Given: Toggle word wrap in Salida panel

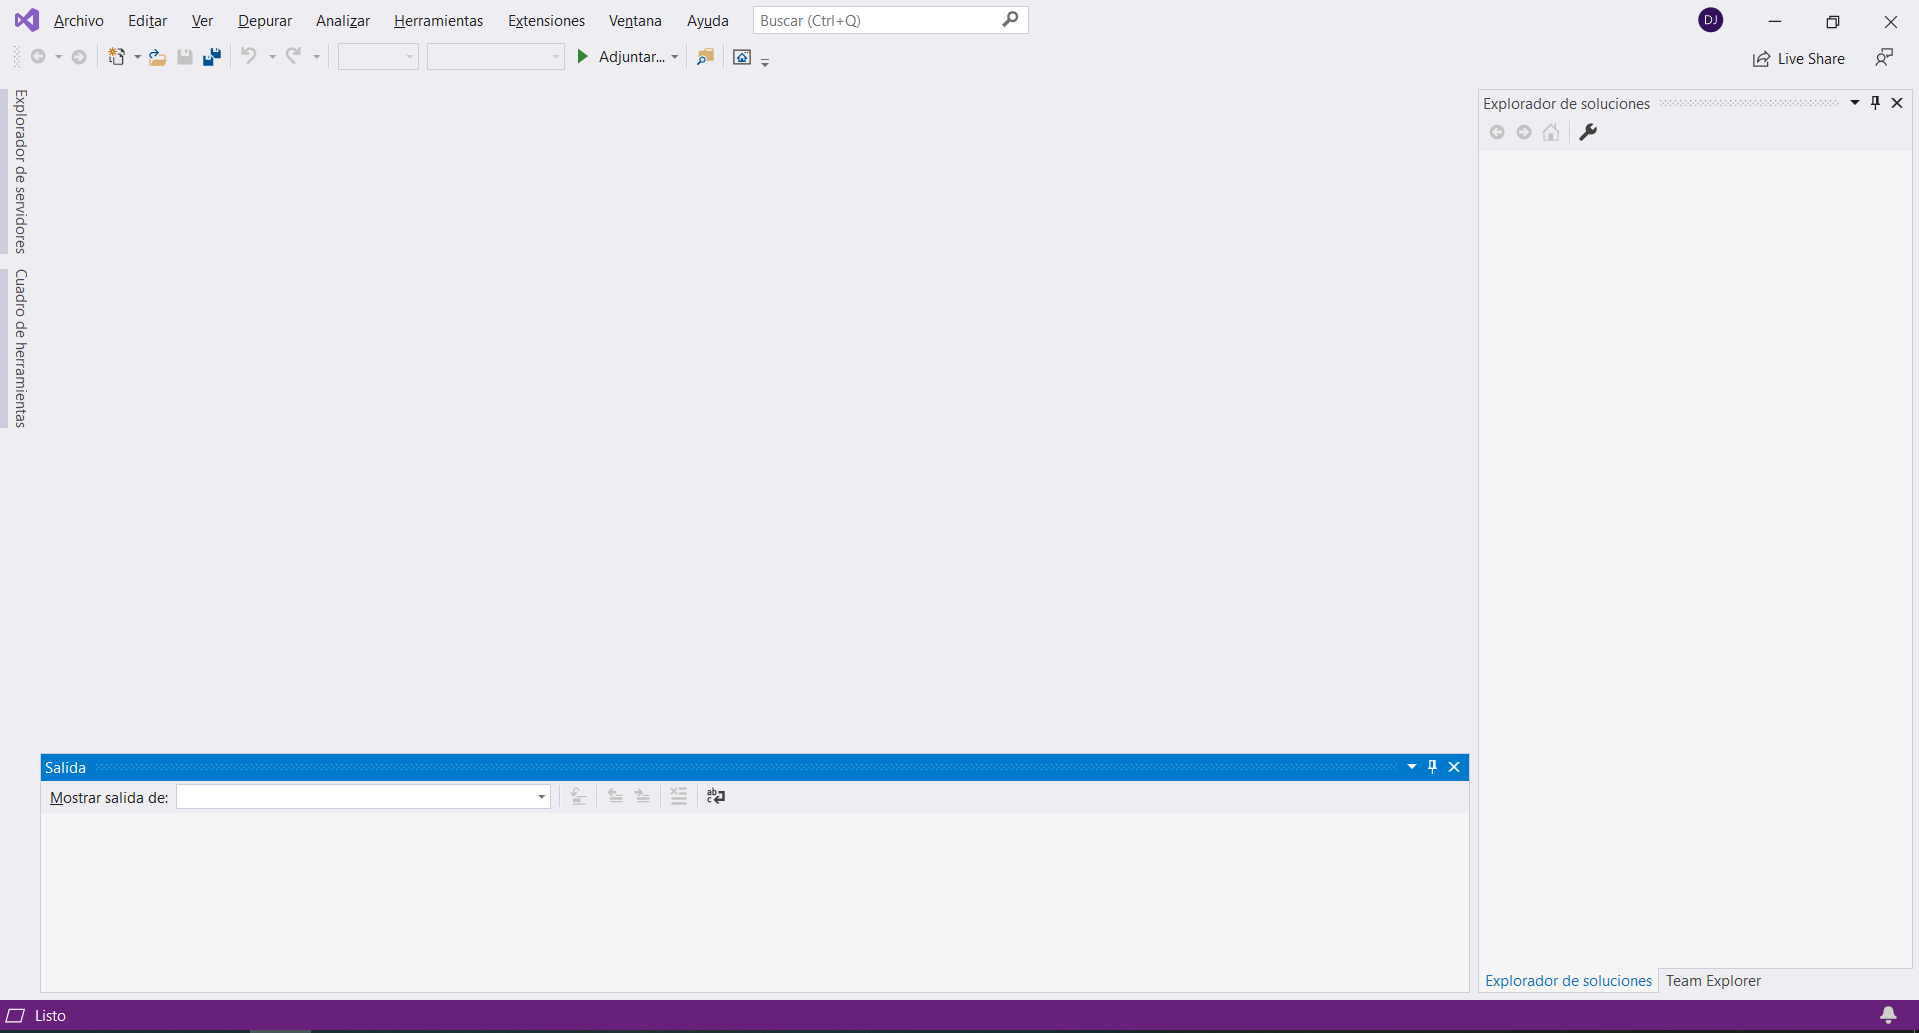Looking at the screenshot, I should (x=716, y=796).
